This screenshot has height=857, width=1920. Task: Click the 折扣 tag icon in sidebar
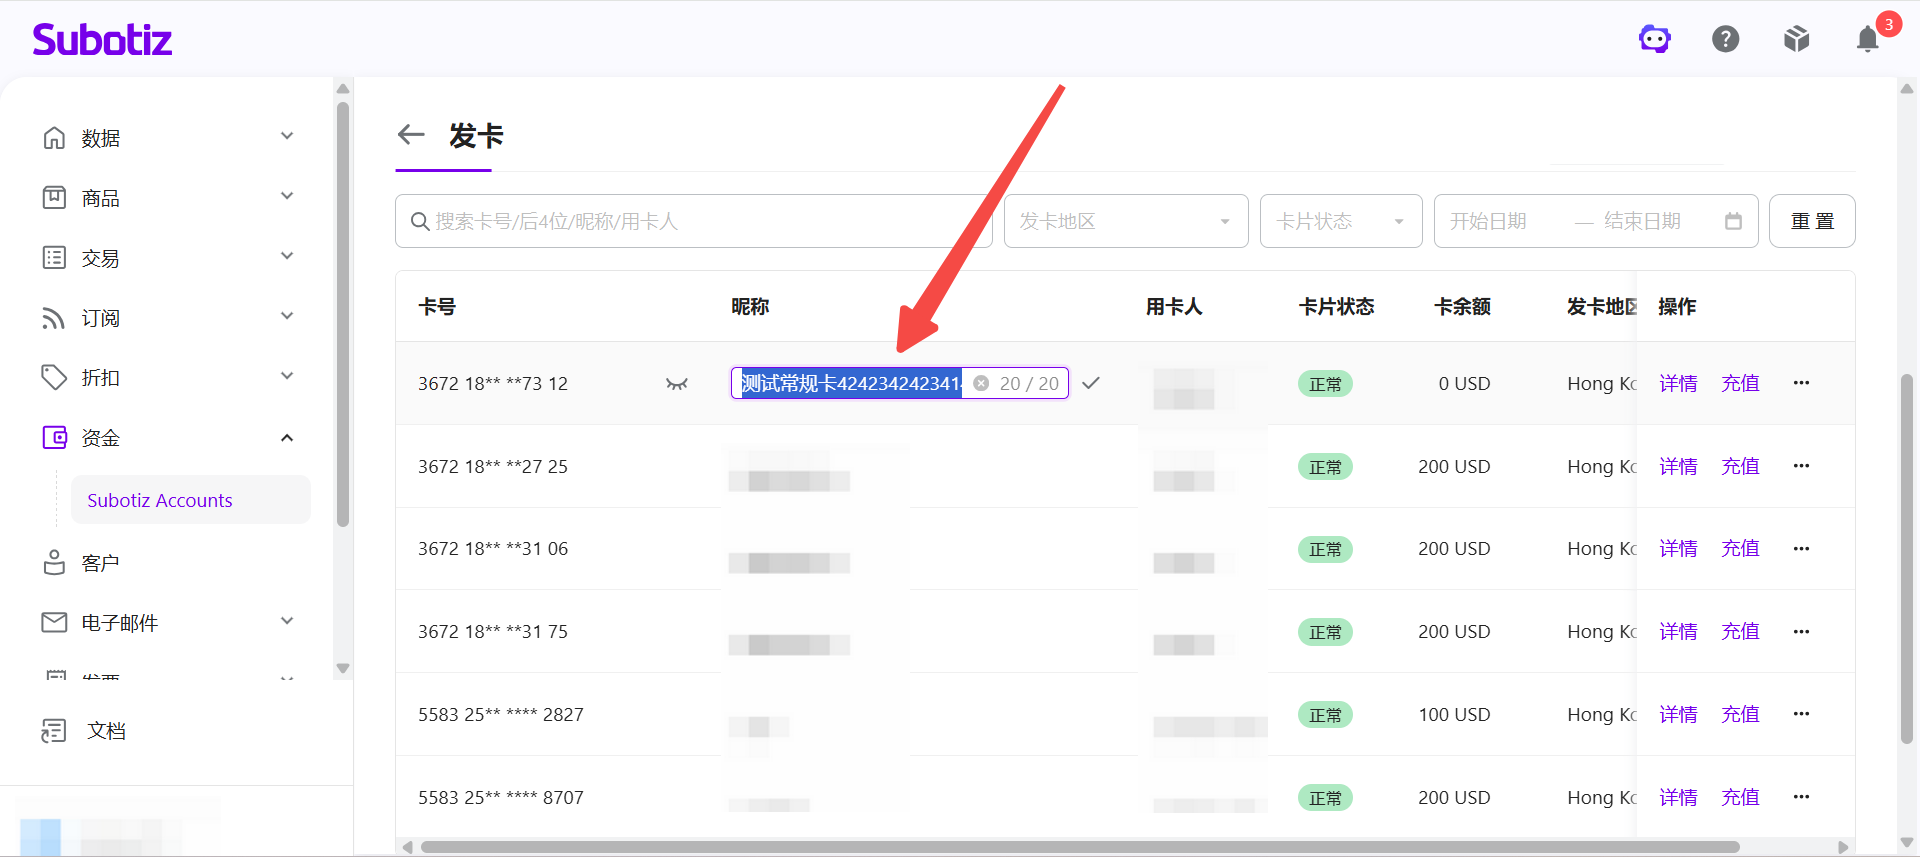click(x=54, y=377)
